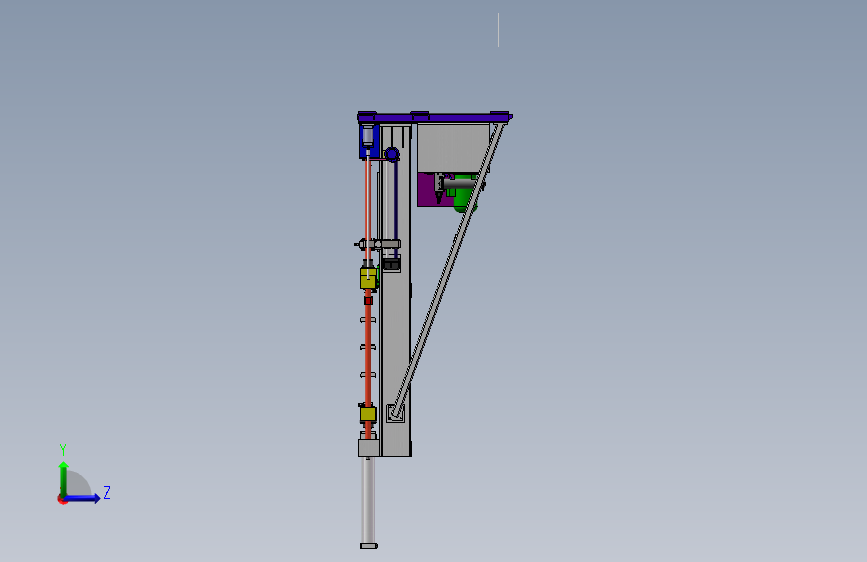Select the pivot bracket at the brace's lower end
Viewport: 867px width, 562px height.
point(395,413)
